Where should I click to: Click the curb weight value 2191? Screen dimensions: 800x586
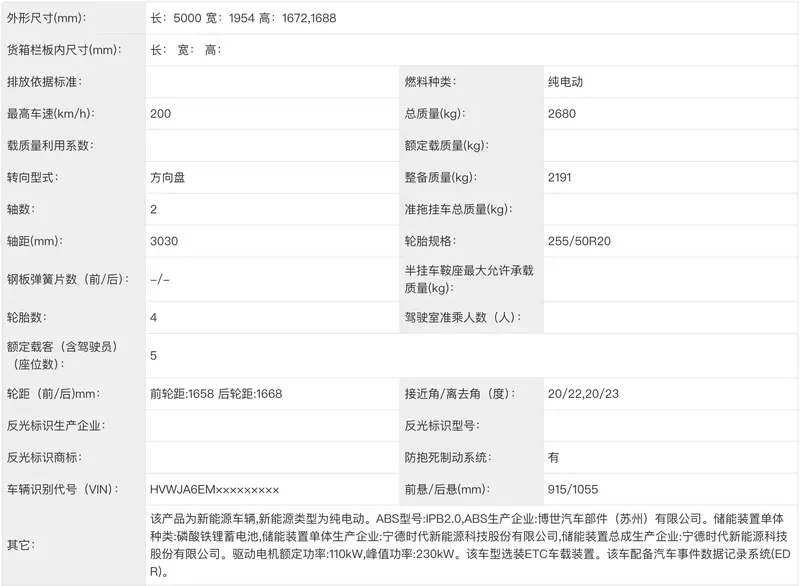pos(562,177)
